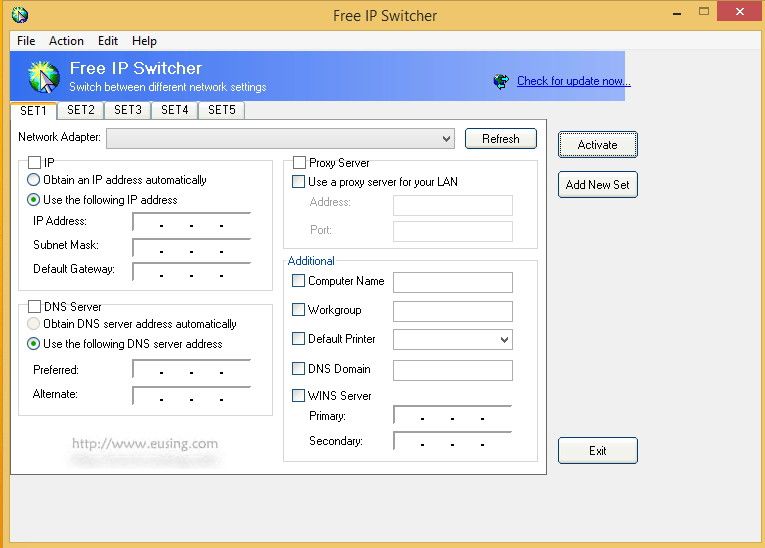765x548 pixels.
Task: Click the Default Gateway input field
Action: tap(191, 271)
